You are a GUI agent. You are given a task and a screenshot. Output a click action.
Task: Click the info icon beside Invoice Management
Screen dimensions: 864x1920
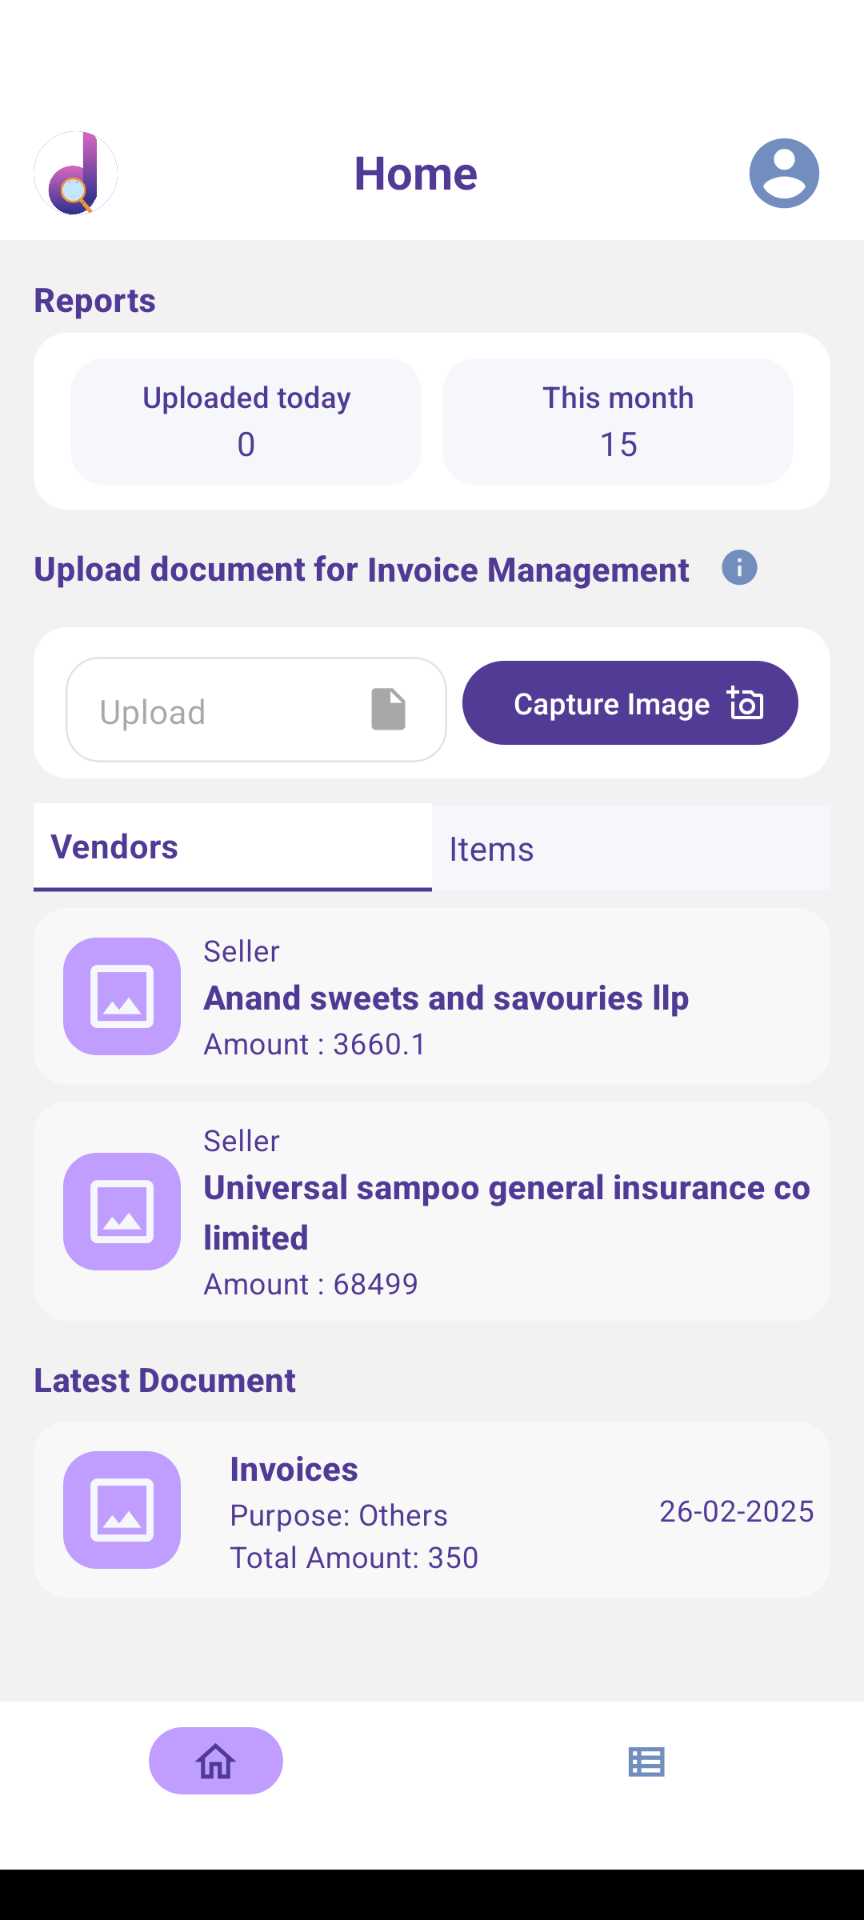739,568
